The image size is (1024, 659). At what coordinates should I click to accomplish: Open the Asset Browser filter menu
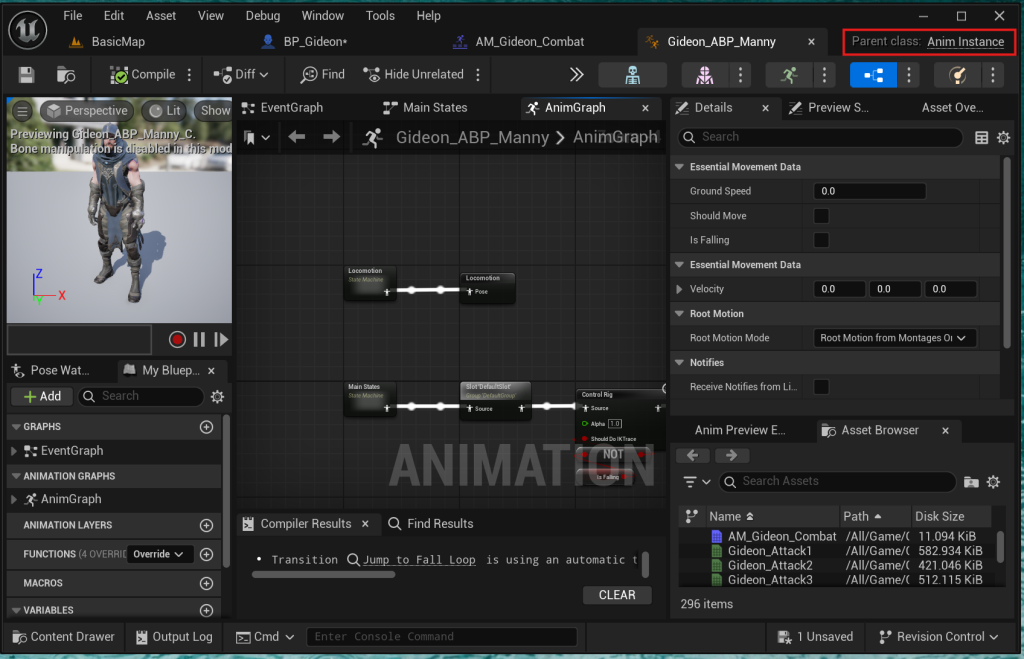696,482
